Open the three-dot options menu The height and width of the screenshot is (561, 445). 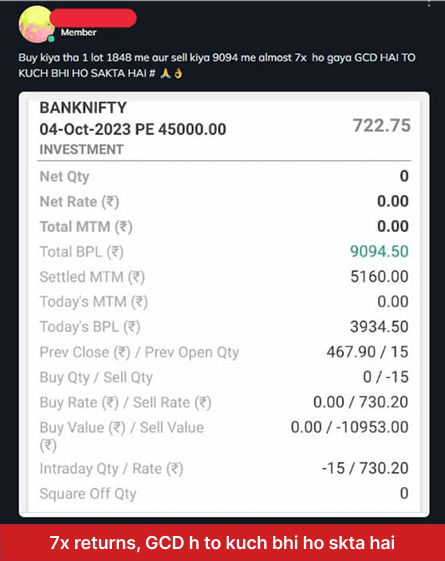tap(429, 3)
